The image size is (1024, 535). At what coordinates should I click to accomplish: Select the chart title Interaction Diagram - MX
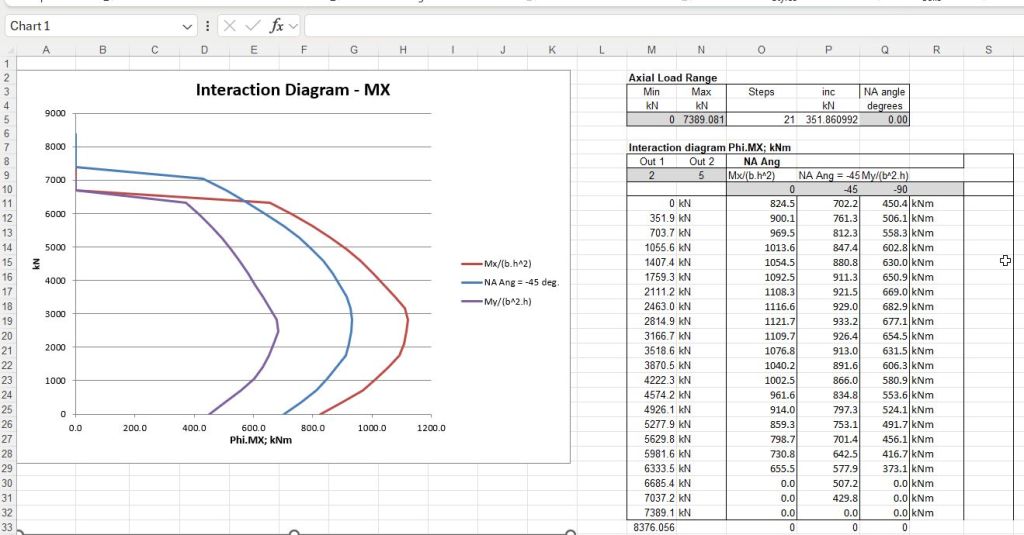click(293, 90)
